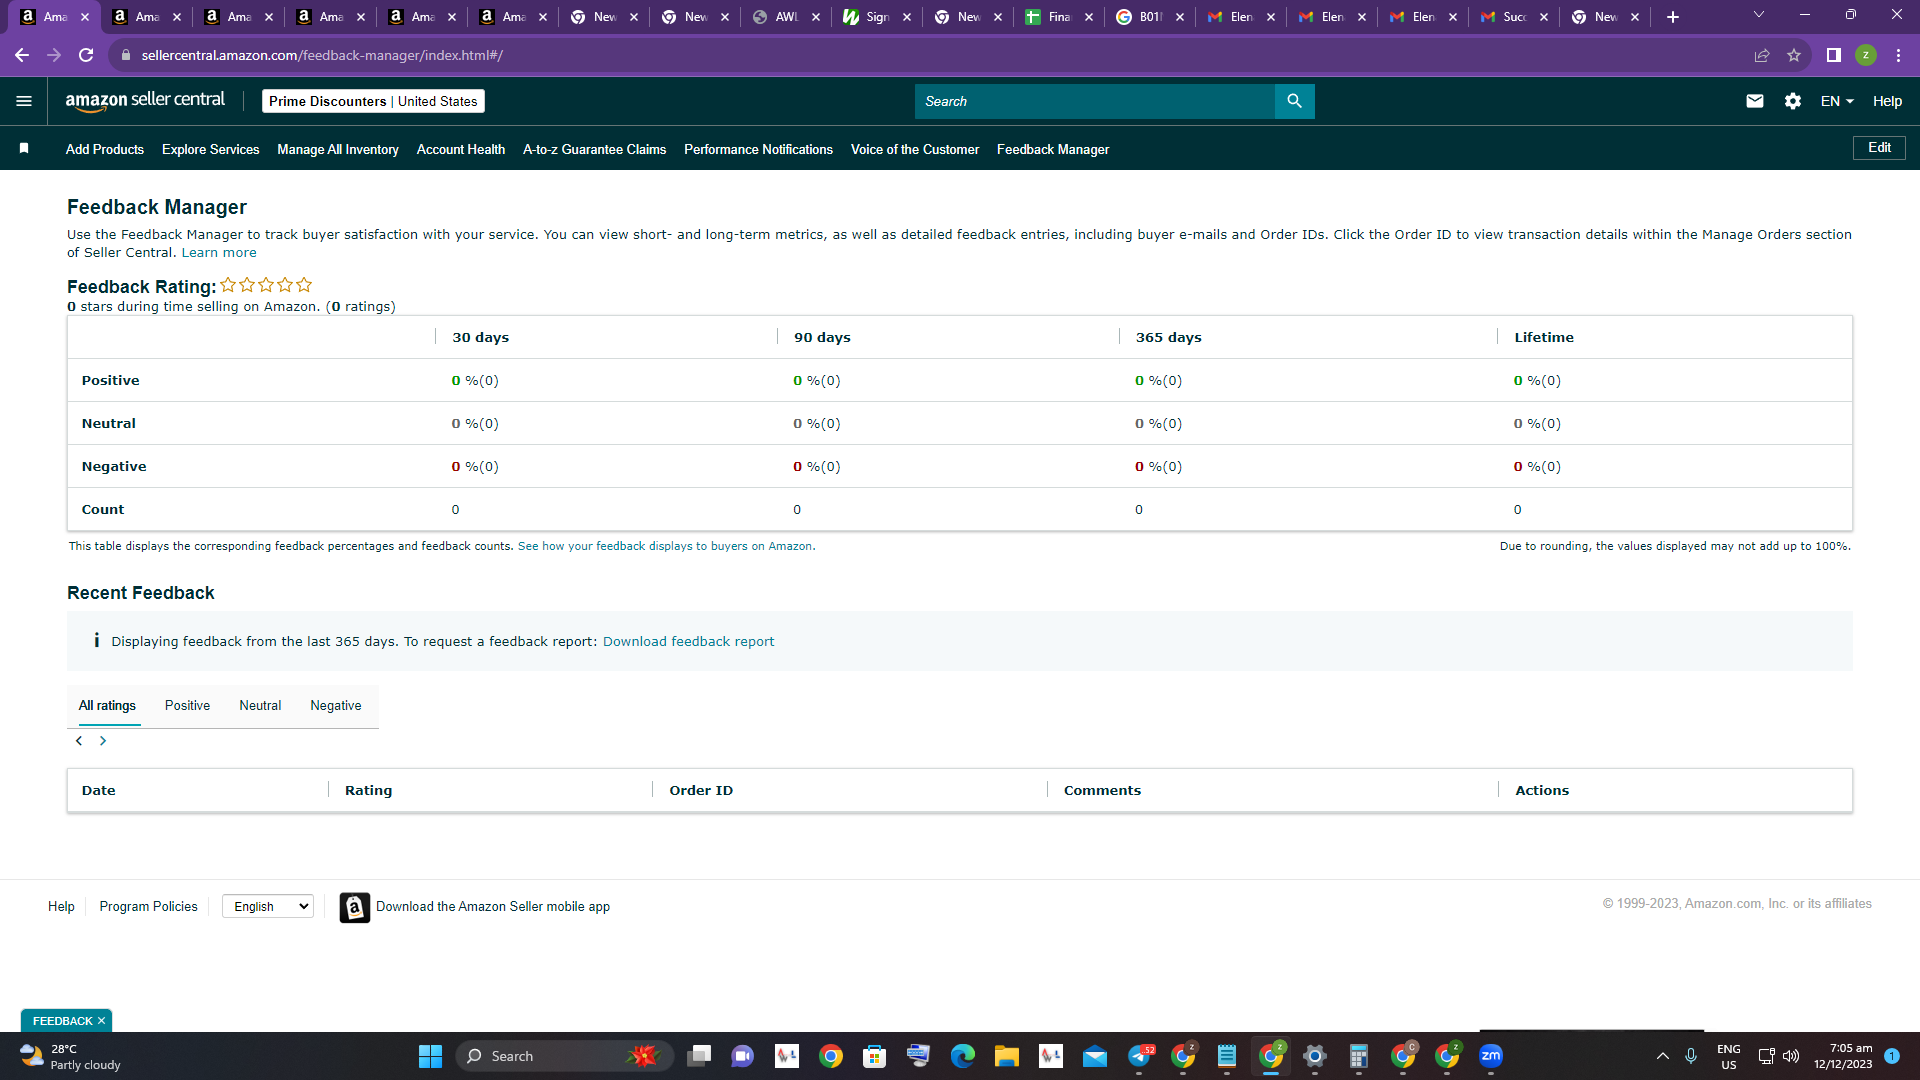Screen dimensions: 1920x1080
Task: Open Performance Notifications
Action: (758, 149)
